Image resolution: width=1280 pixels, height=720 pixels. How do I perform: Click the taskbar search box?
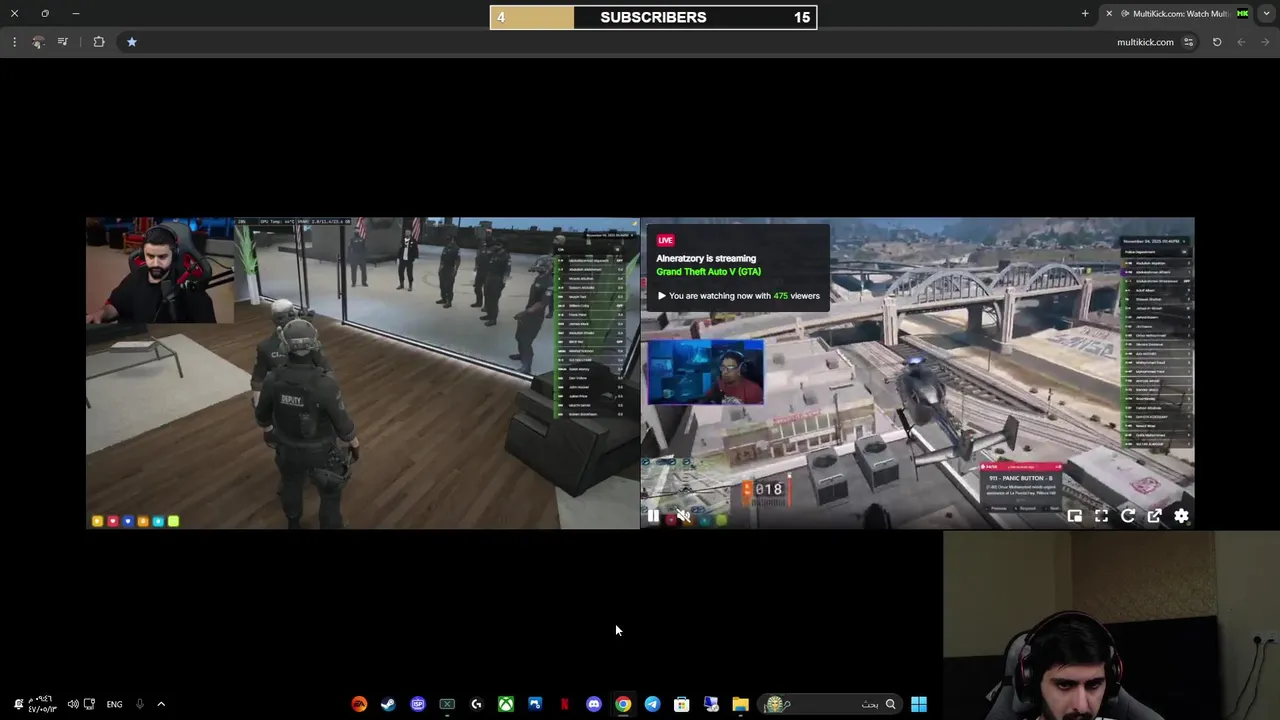point(832,704)
